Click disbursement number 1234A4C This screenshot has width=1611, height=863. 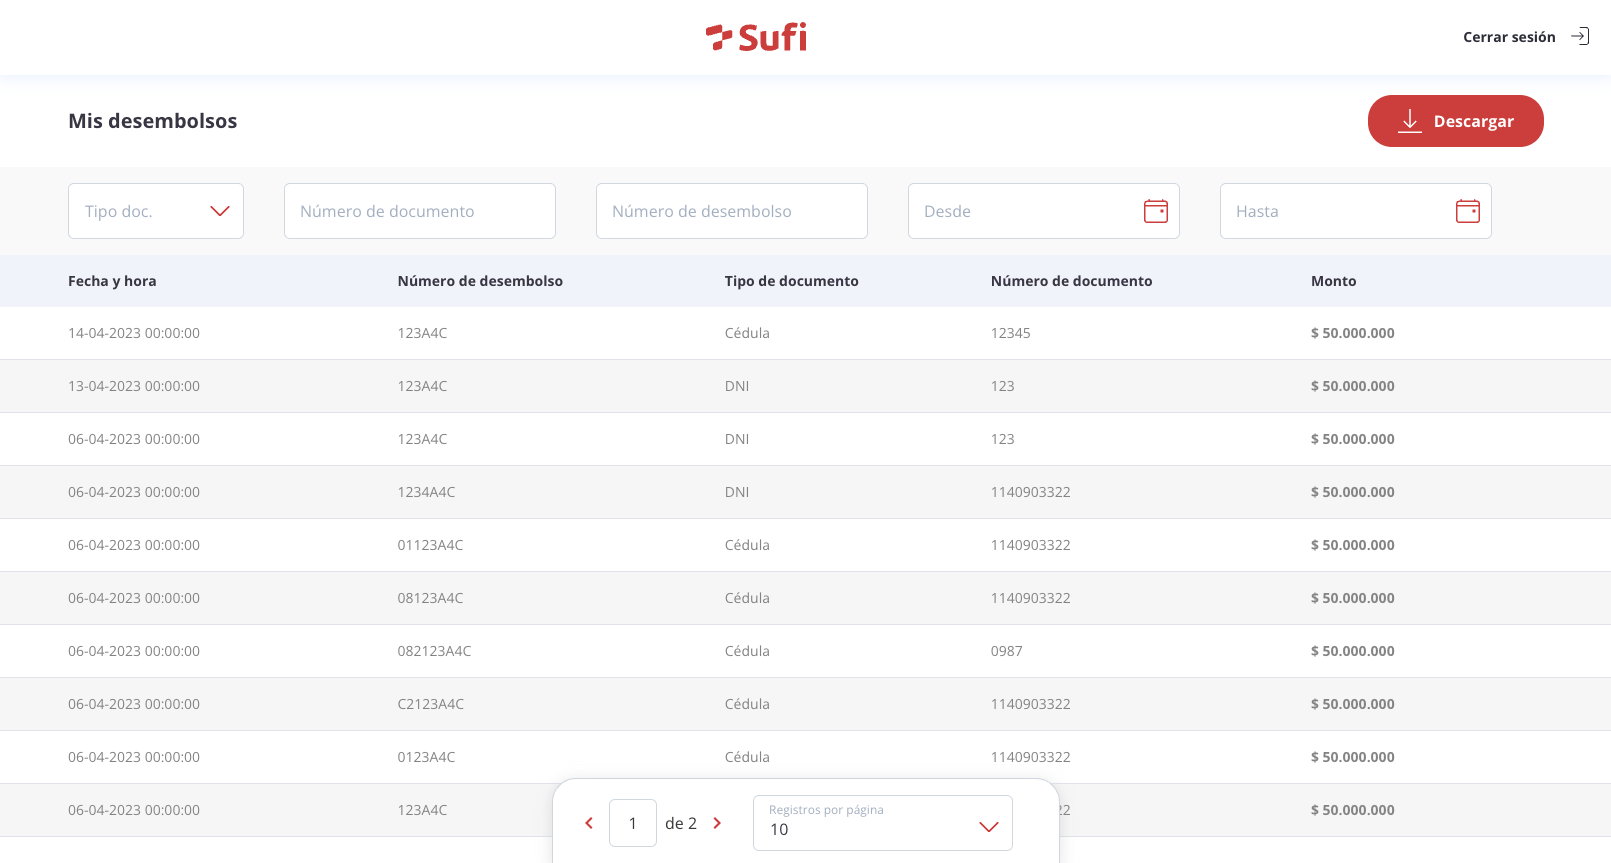(426, 492)
